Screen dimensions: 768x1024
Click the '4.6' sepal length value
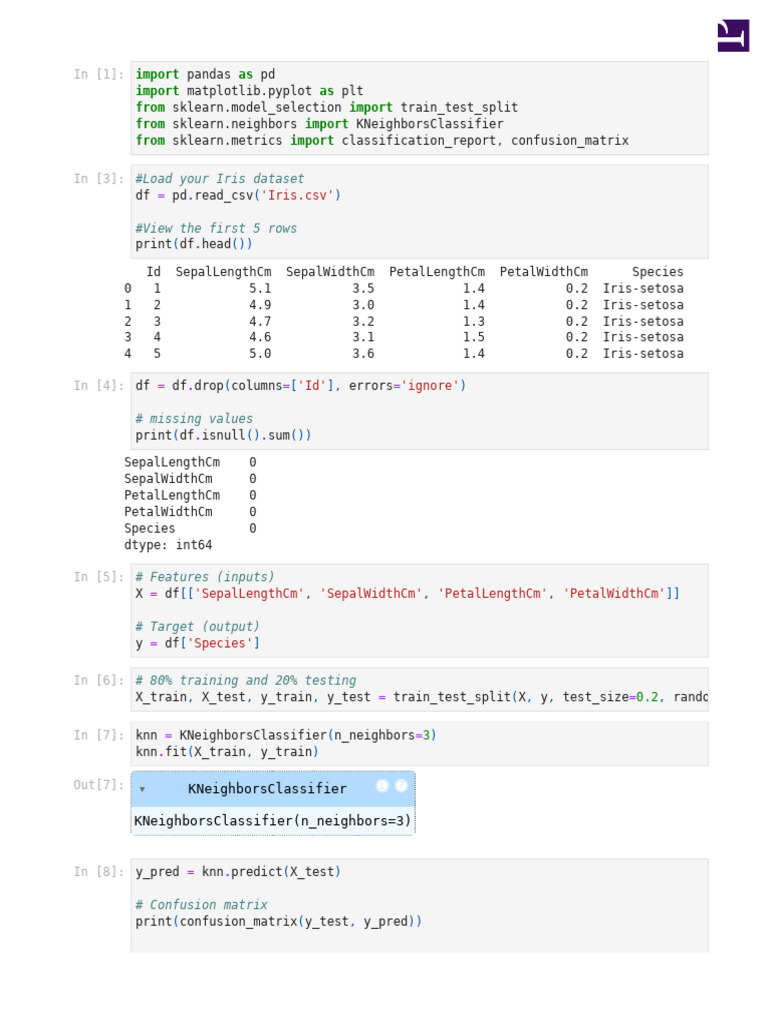[260, 337]
